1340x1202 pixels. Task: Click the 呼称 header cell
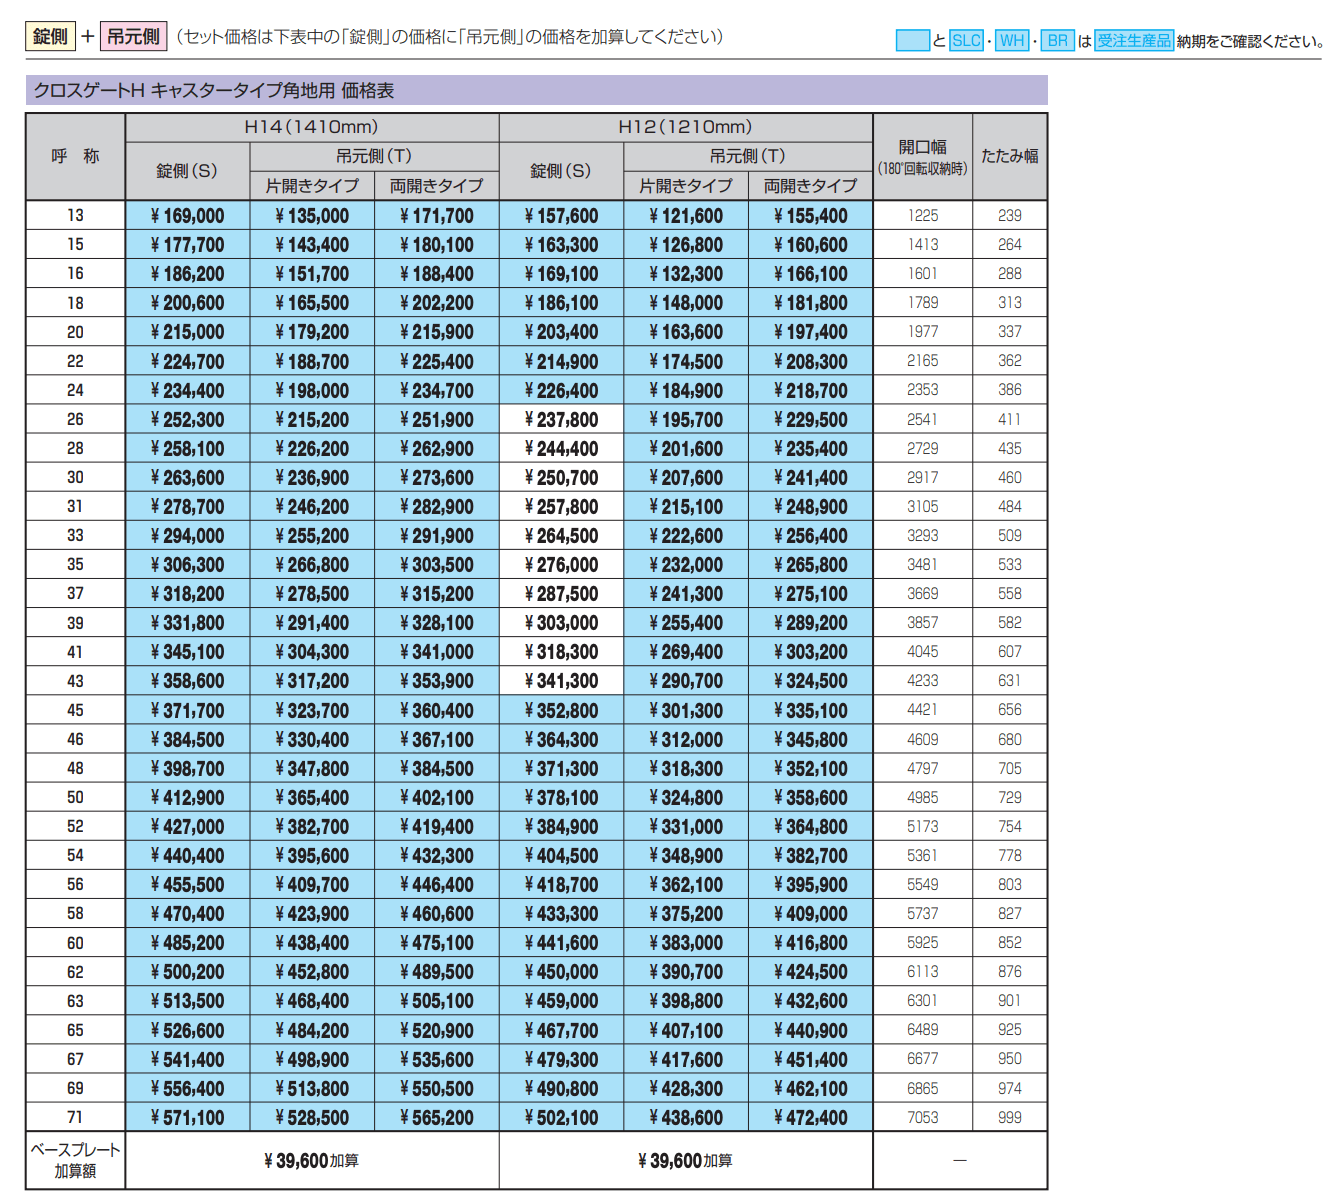tap(75, 156)
